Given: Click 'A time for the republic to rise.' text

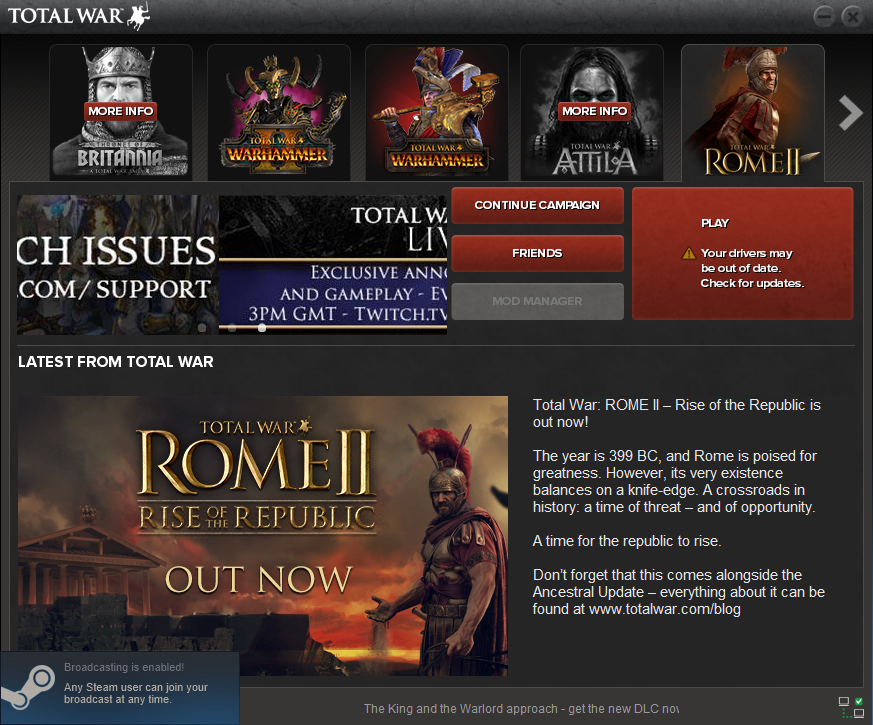Looking at the screenshot, I should [627, 541].
